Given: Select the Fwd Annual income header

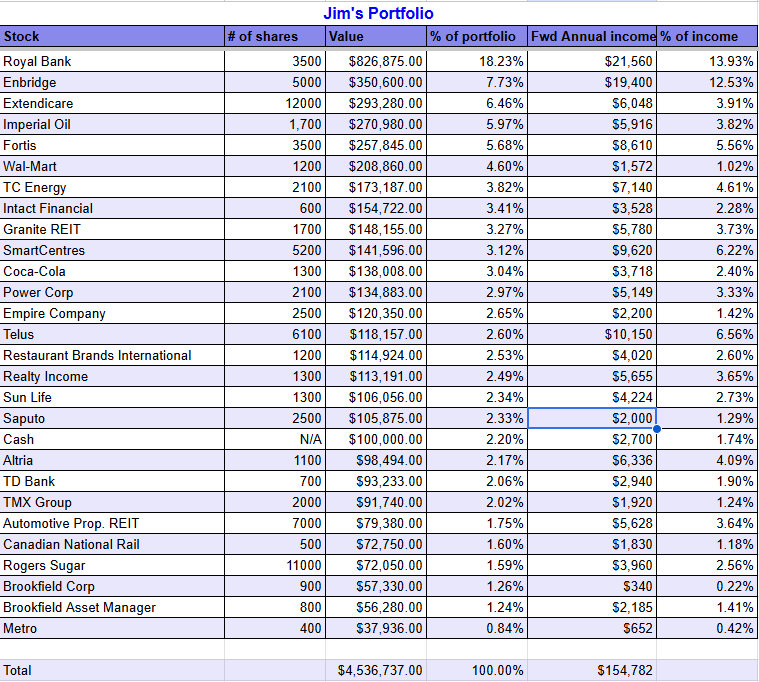Looking at the screenshot, I should pos(592,36).
